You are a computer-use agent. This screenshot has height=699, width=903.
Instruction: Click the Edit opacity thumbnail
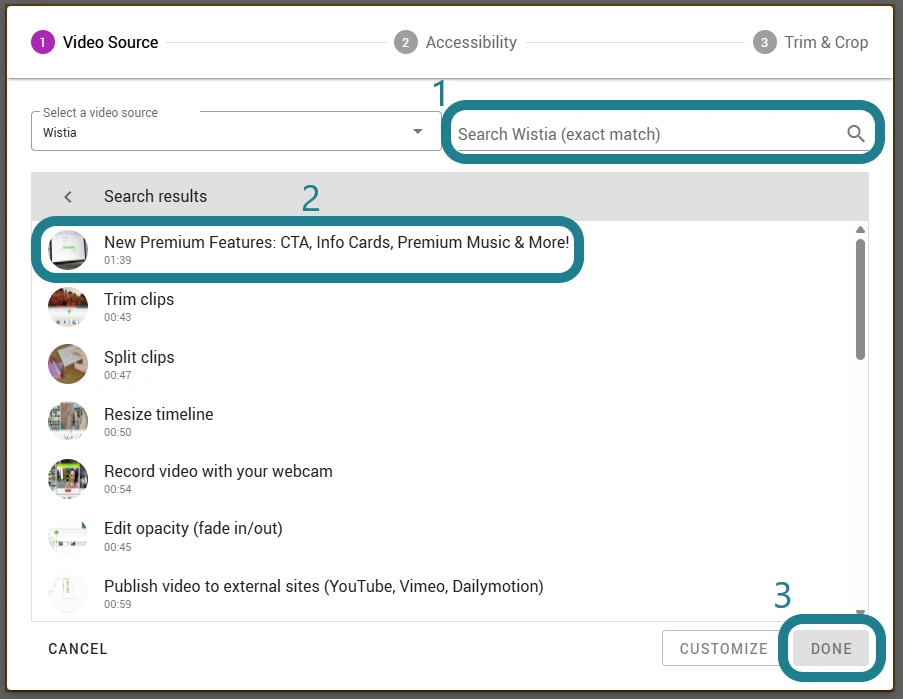[x=68, y=536]
